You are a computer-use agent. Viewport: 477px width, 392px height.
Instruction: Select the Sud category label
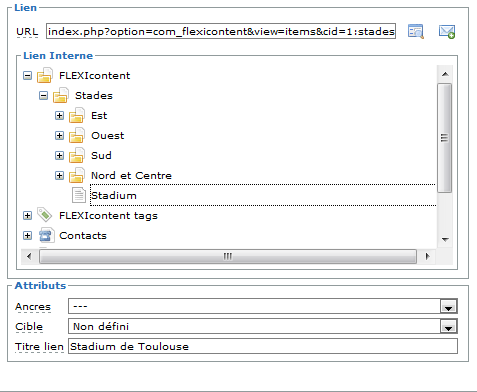[101, 156]
